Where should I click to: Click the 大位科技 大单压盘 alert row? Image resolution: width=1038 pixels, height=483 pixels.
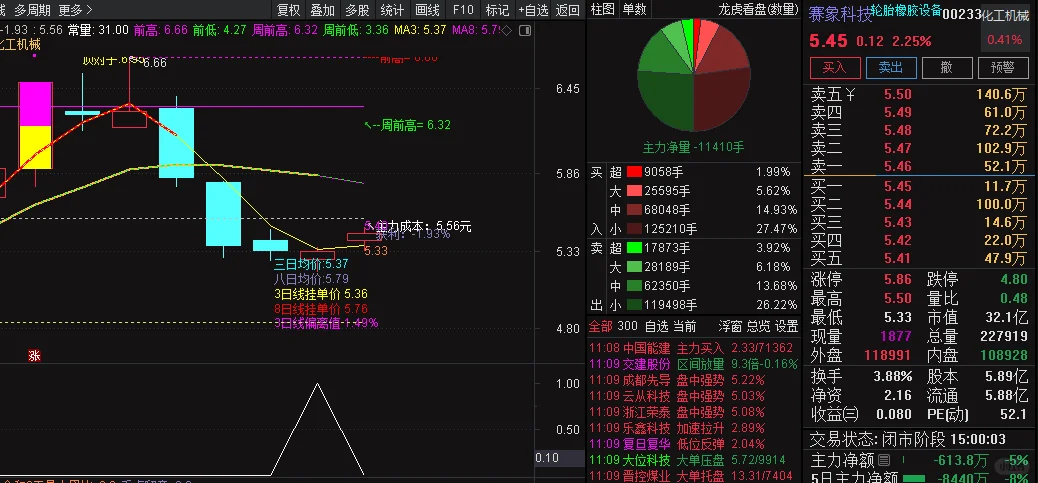coord(693,459)
